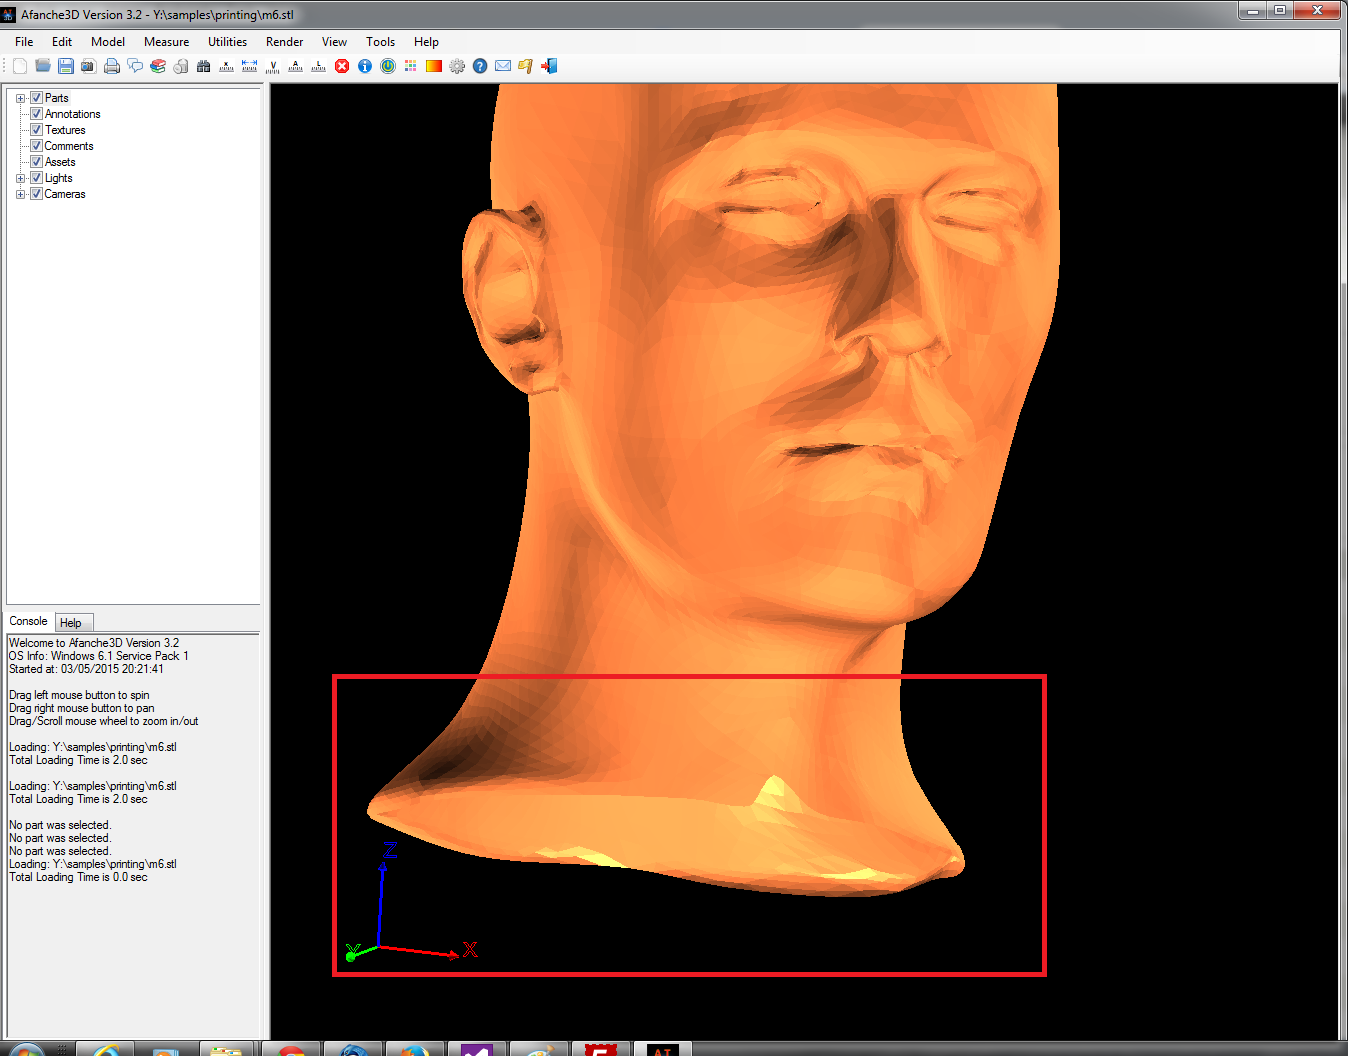
Task: Open the Render menu
Action: click(x=284, y=42)
